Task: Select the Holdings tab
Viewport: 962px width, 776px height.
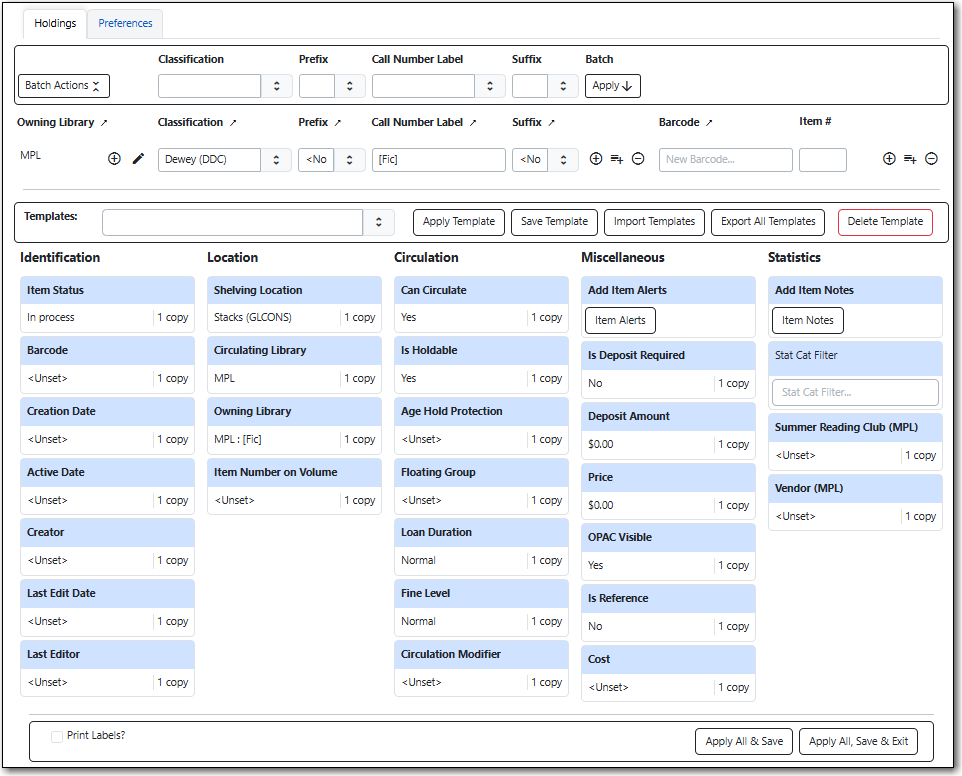Action: (x=55, y=23)
